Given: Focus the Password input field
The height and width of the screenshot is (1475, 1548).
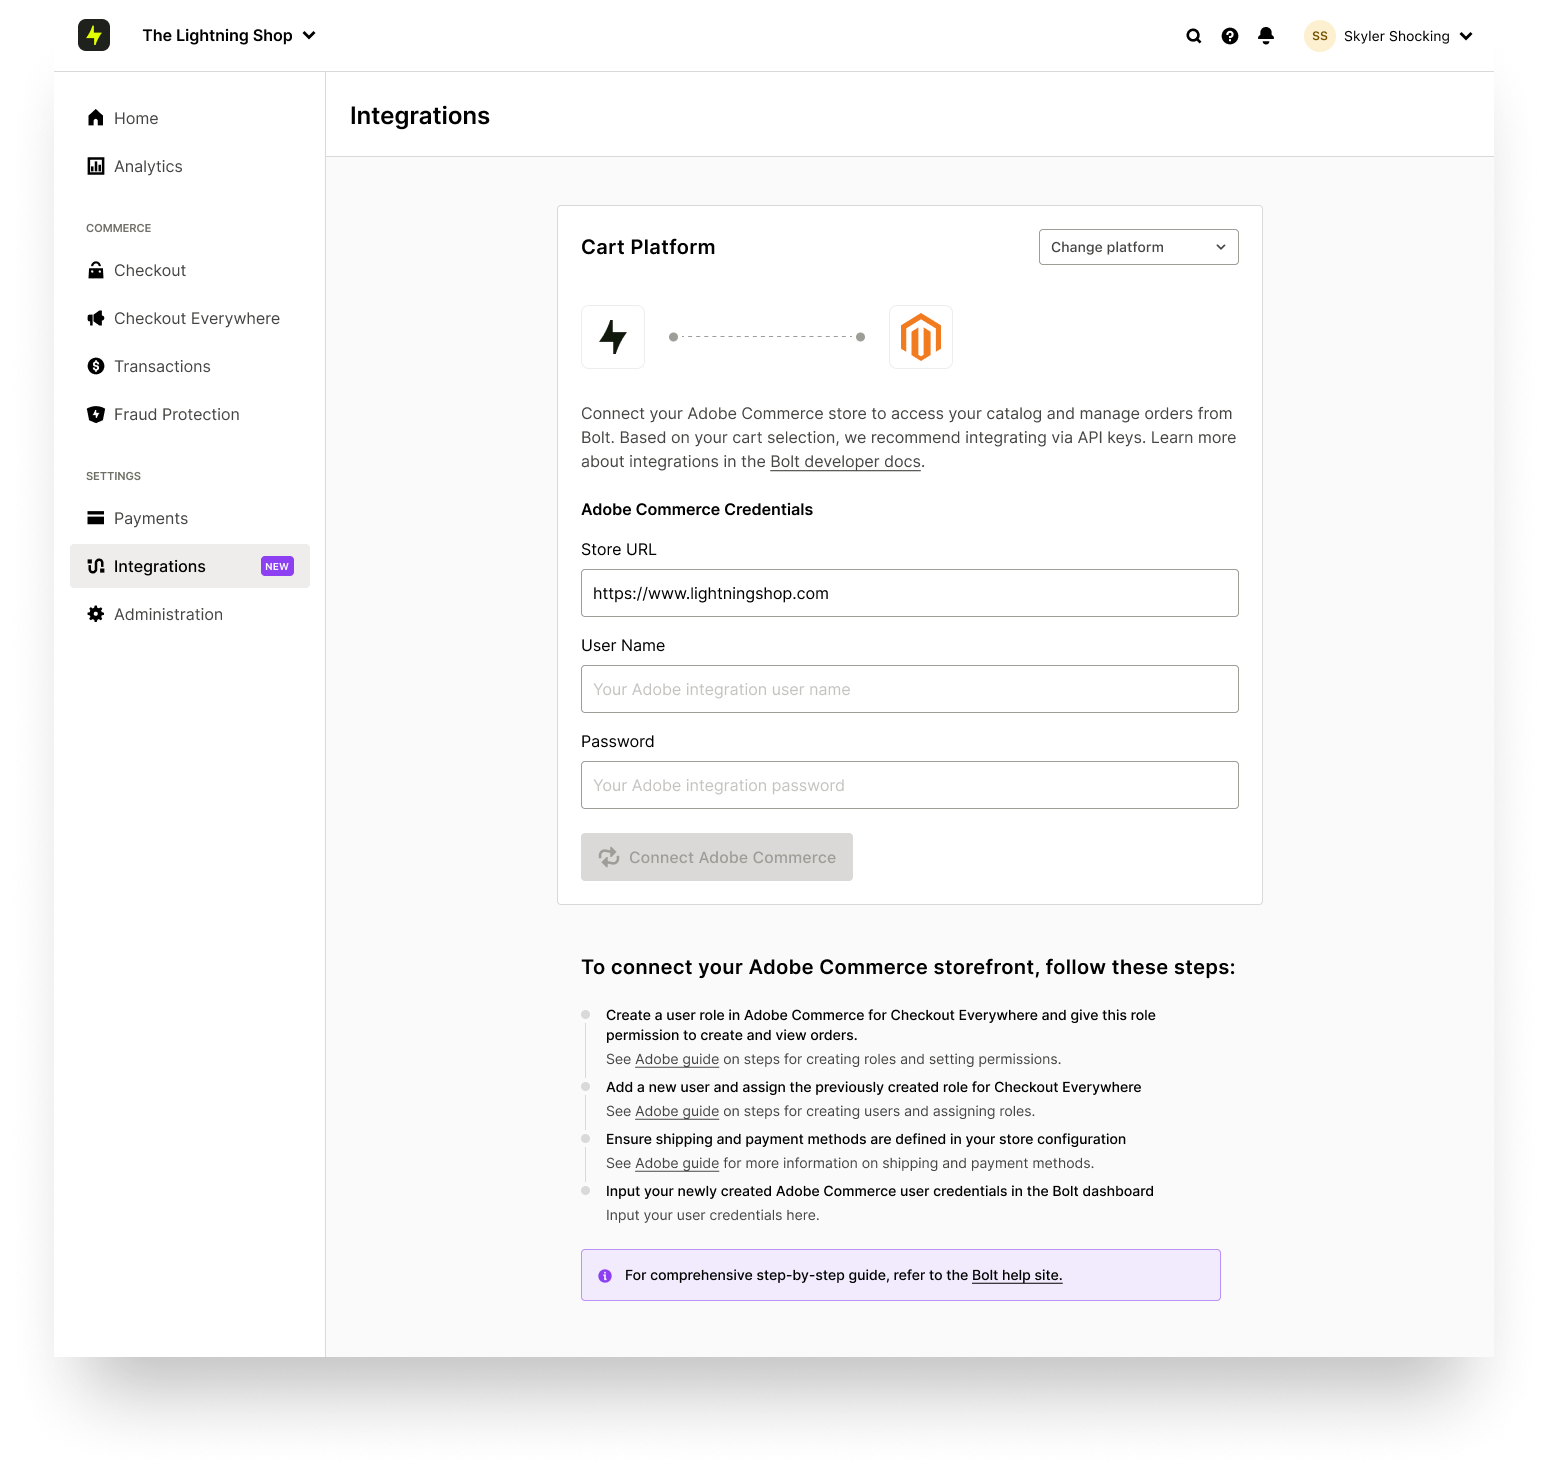Looking at the screenshot, I should (910, 785).
